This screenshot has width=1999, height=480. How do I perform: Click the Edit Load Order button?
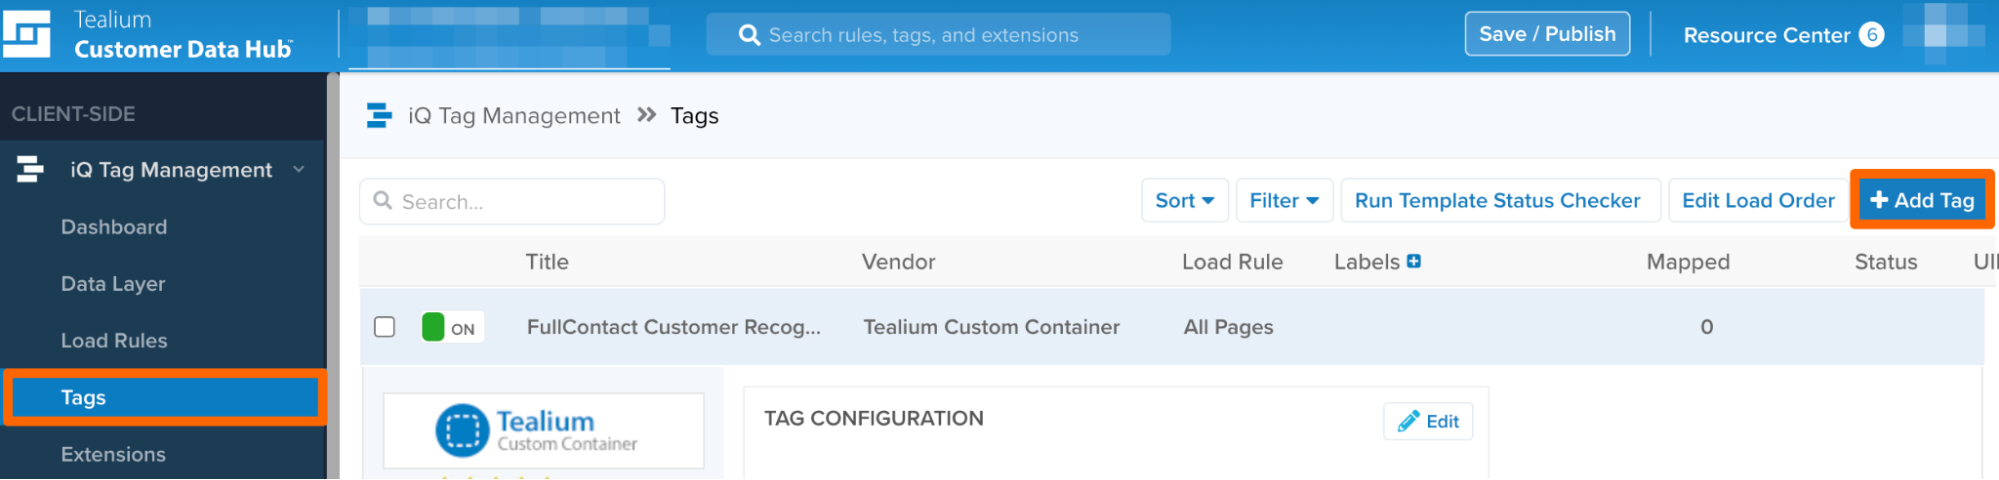point(1758,201)
